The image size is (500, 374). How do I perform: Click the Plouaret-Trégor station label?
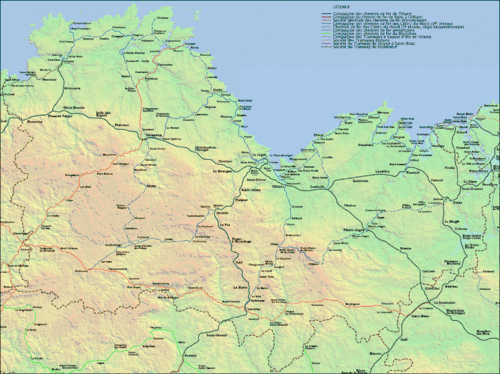click(x=60, y=116)
